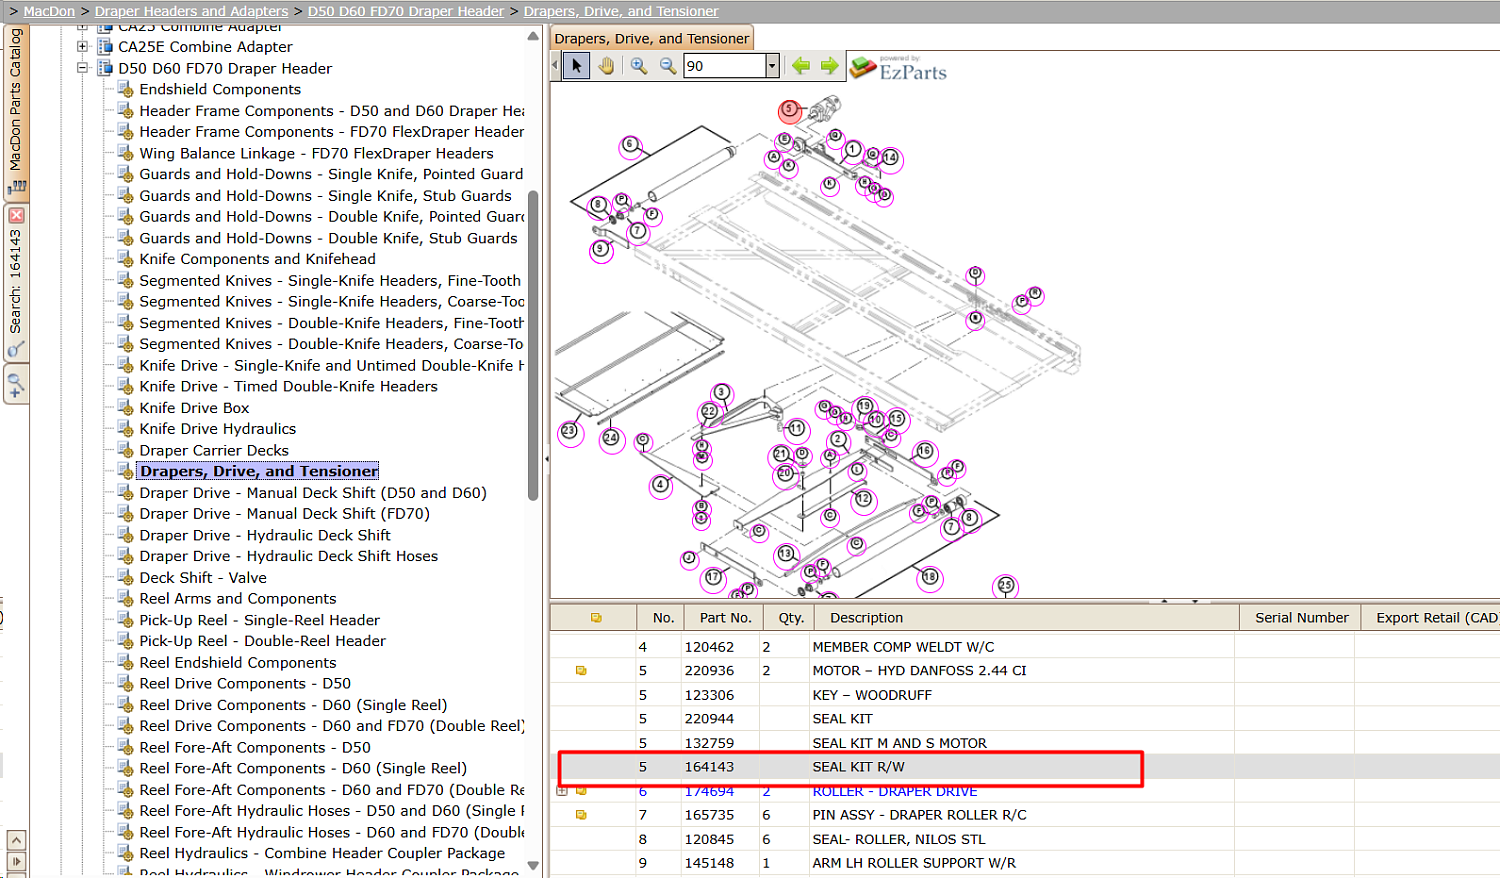This screenshot has height=878, width=1500.
Task: Click the note icon on PIN ASSY row
Action: (581, 815)
